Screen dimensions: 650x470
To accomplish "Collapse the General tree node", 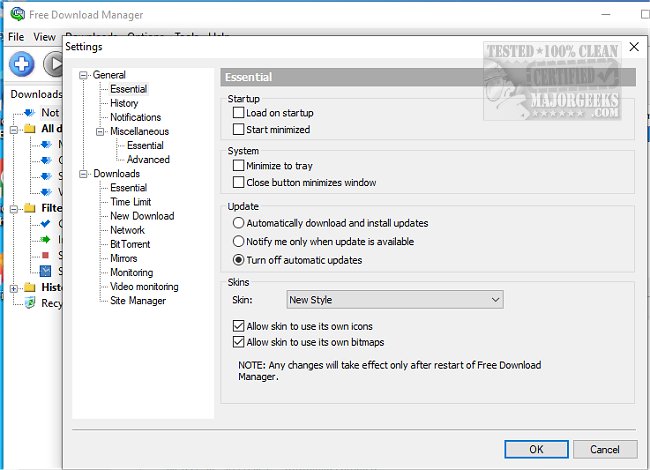I will coord(85,75).
